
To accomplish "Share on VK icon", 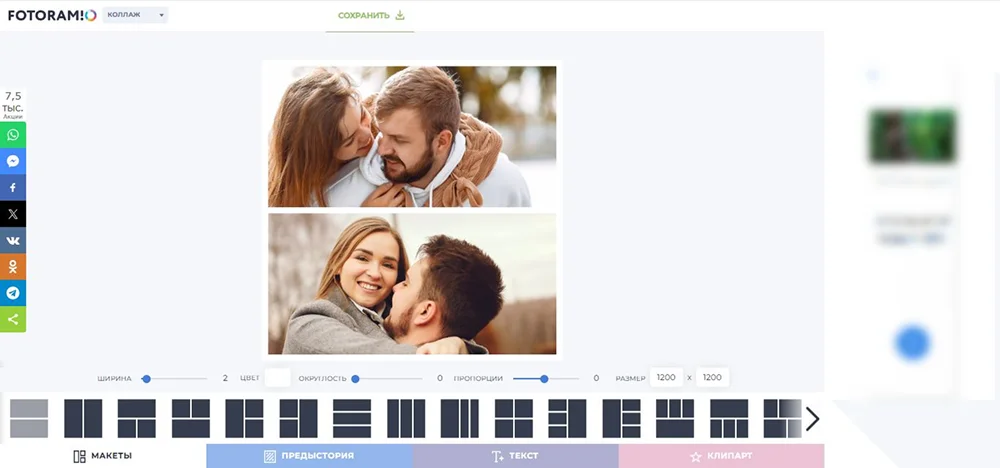I will pos(13,240).
